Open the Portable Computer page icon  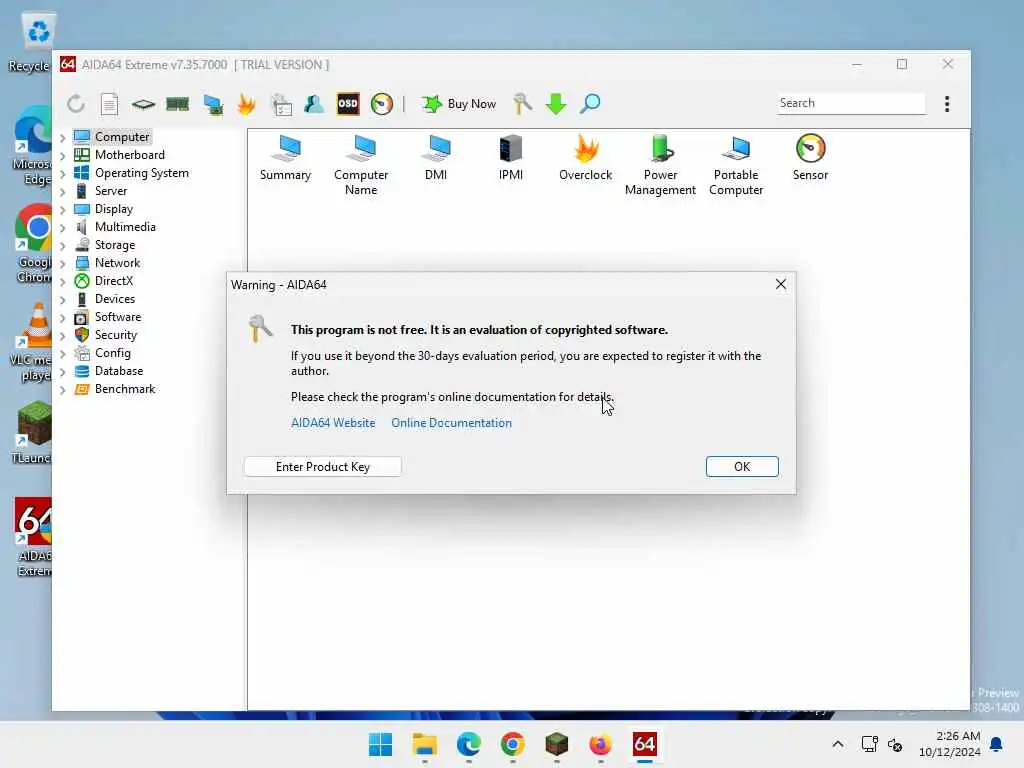coord(736,165)
